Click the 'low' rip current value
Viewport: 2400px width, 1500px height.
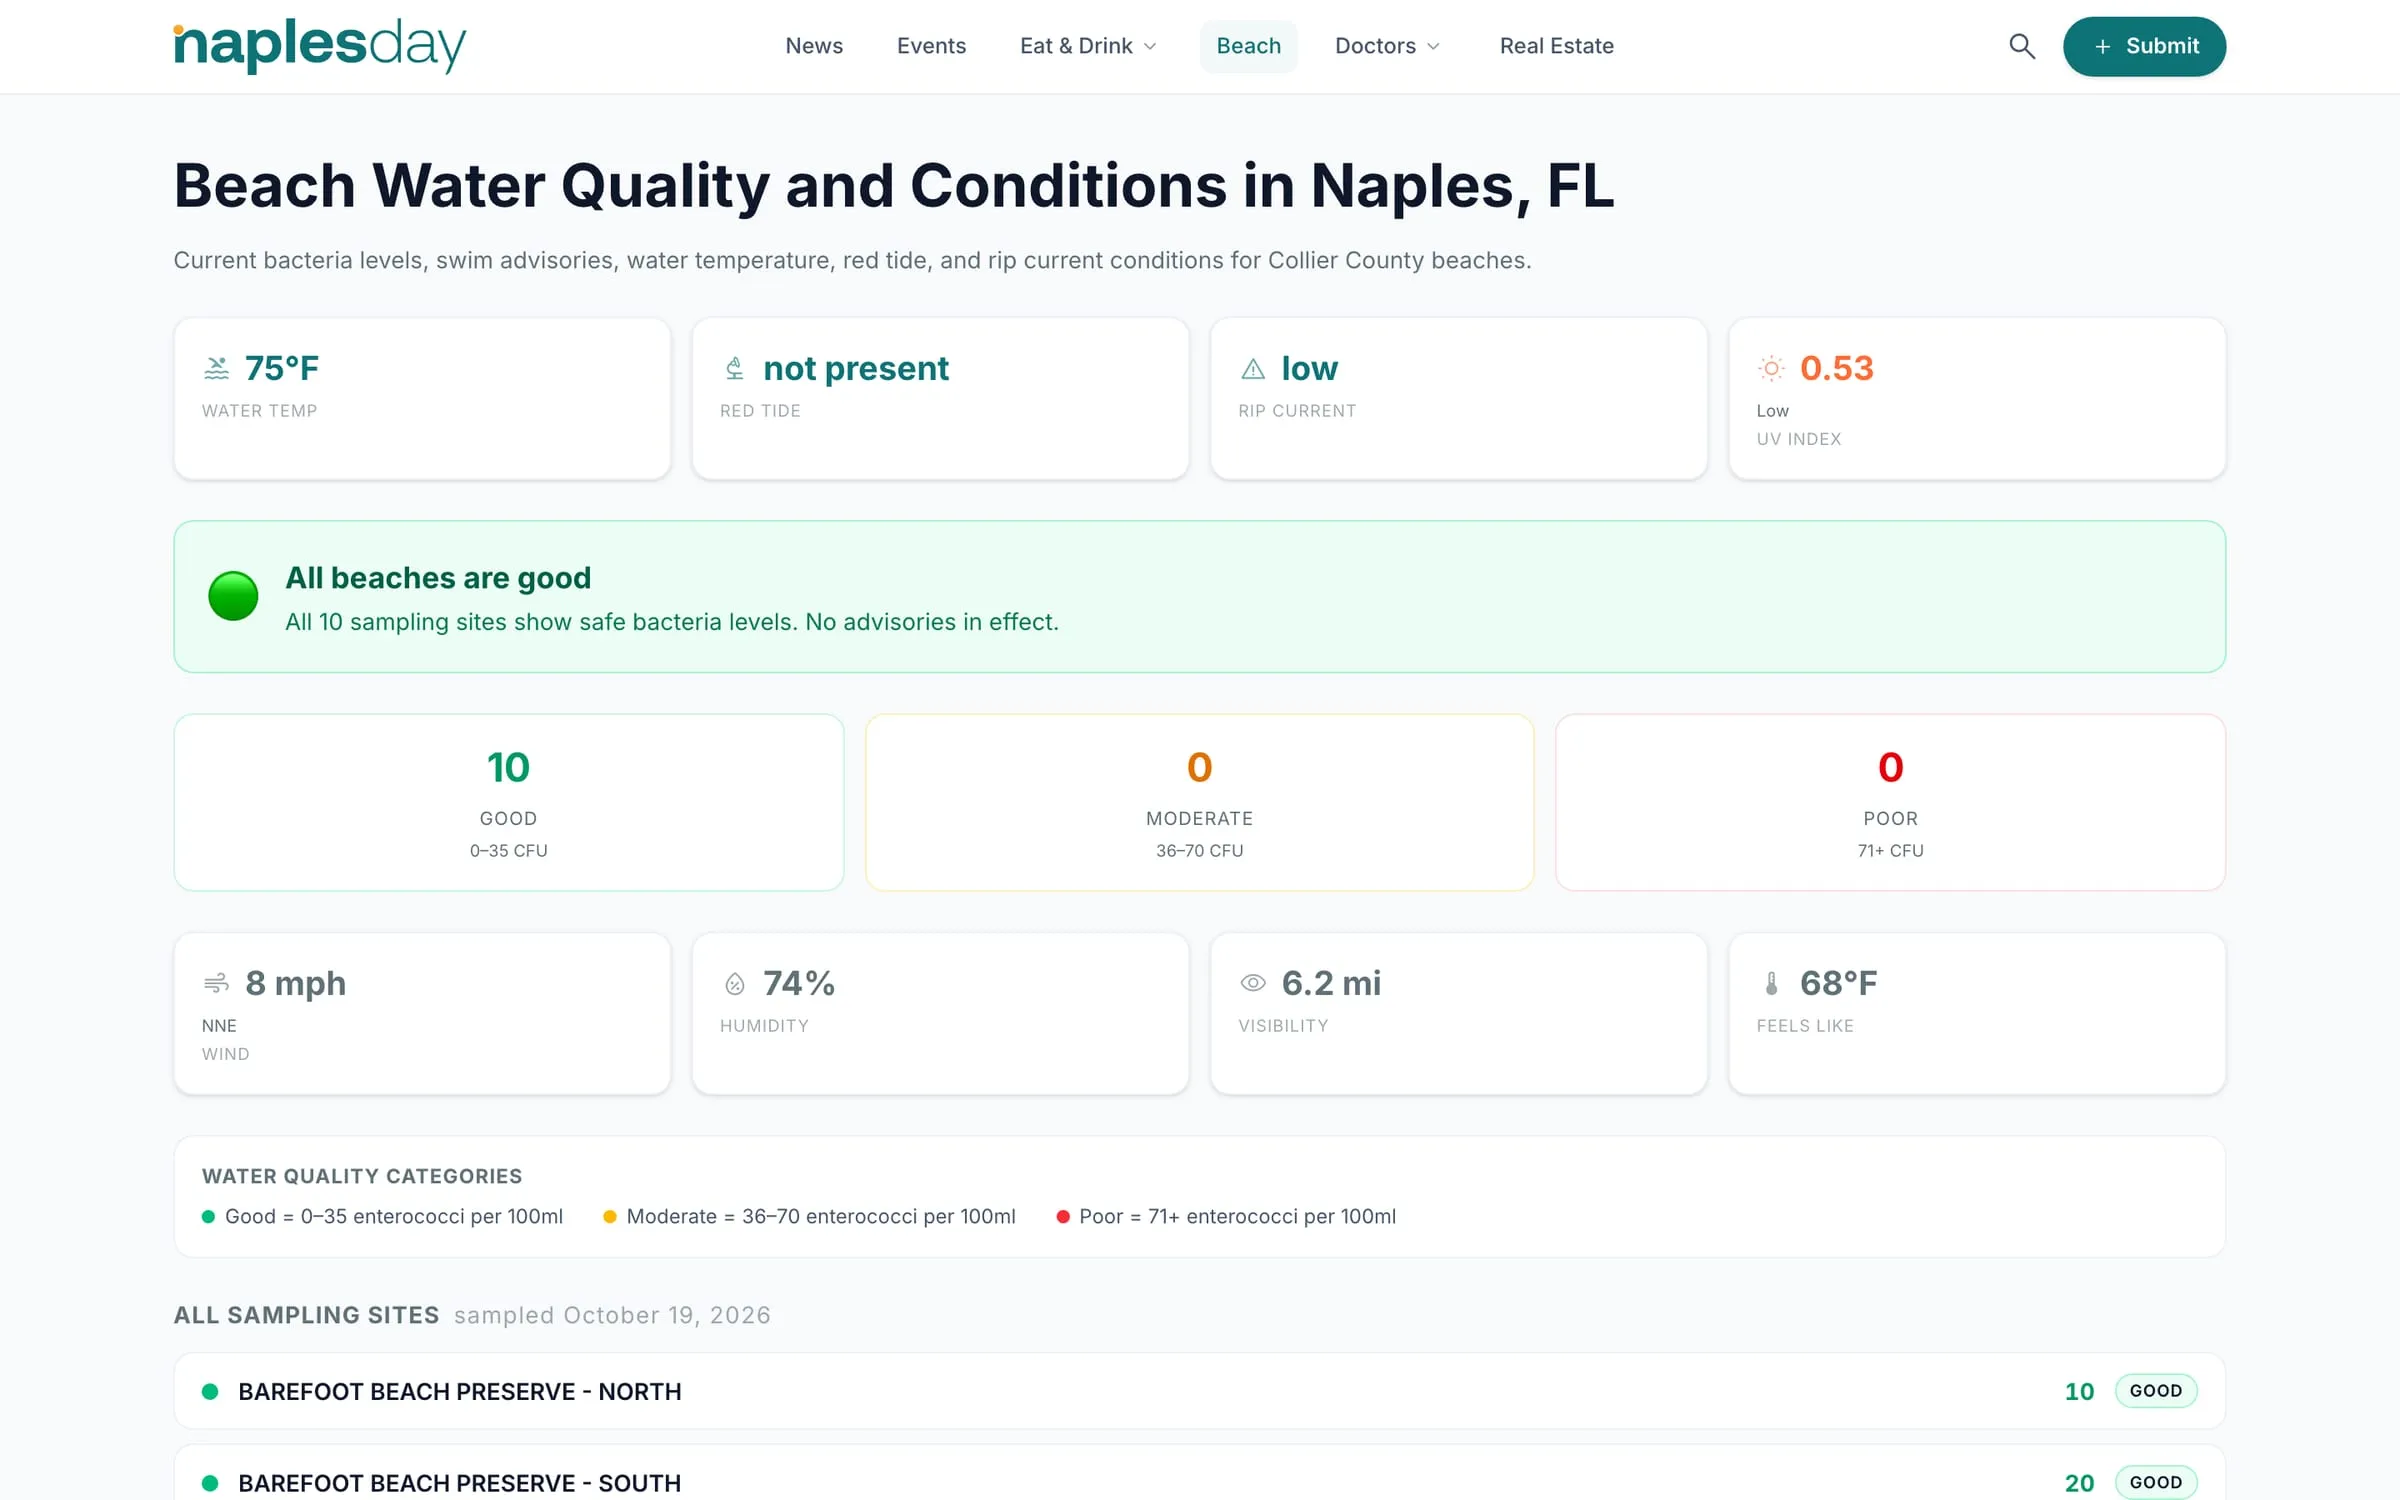click(1309, 368)
